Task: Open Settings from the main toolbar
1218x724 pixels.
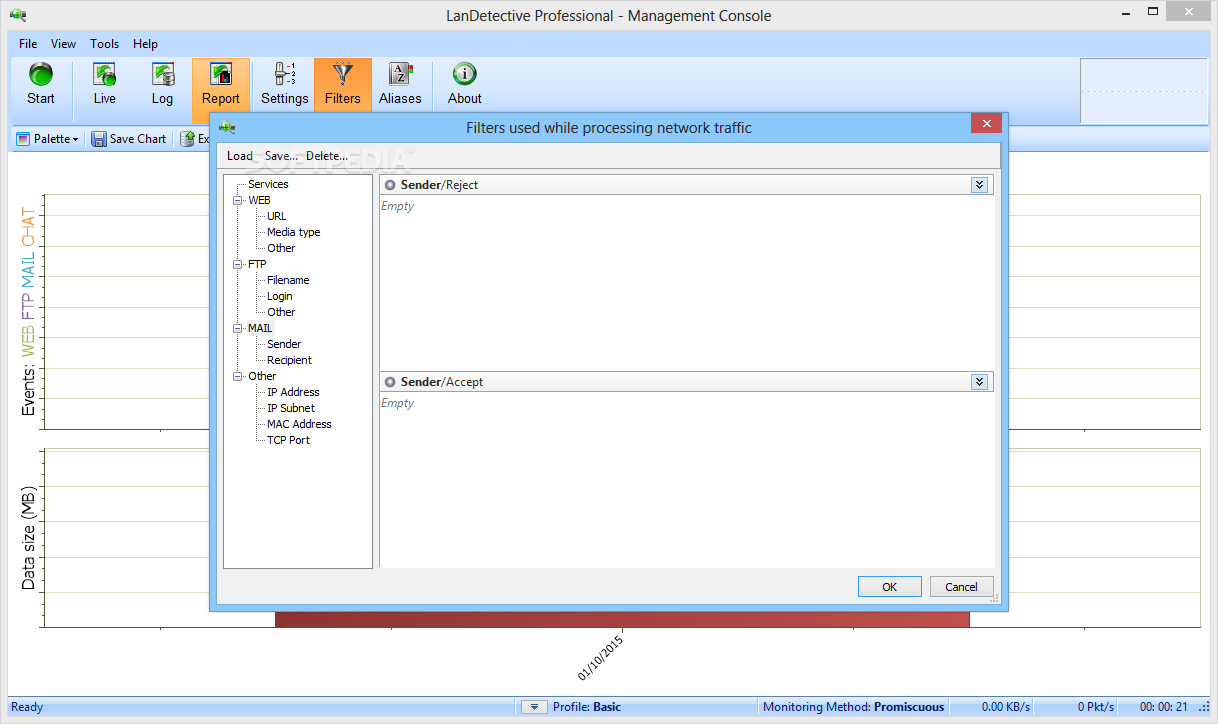Action: click(285, 84)
